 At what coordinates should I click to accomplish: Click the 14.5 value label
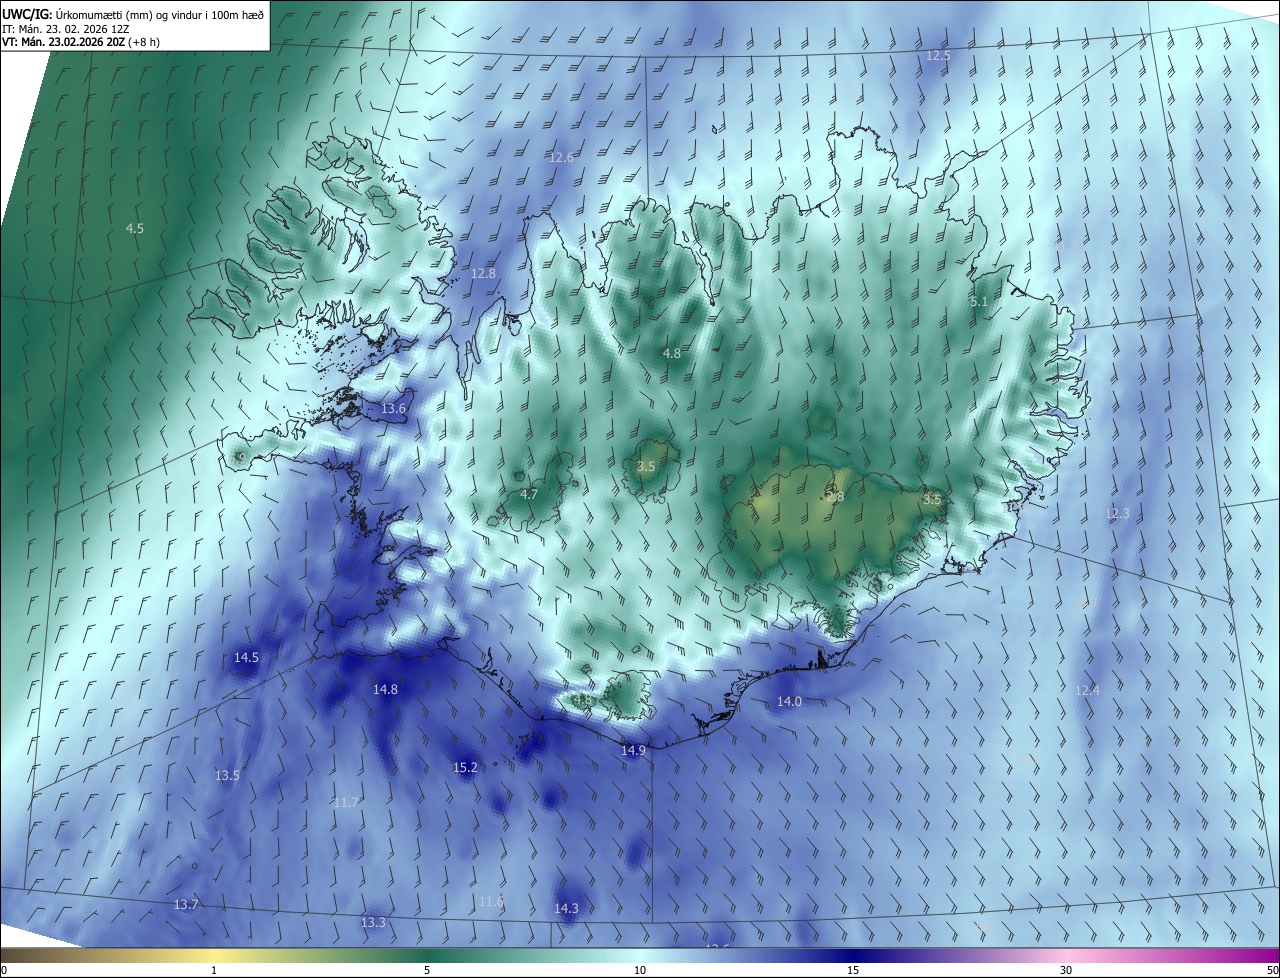pos(246,658)
